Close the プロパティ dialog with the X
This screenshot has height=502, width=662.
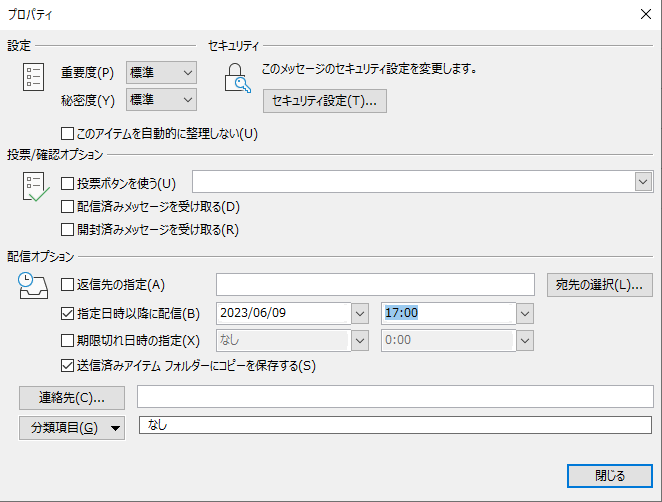(x=646, y=14)
